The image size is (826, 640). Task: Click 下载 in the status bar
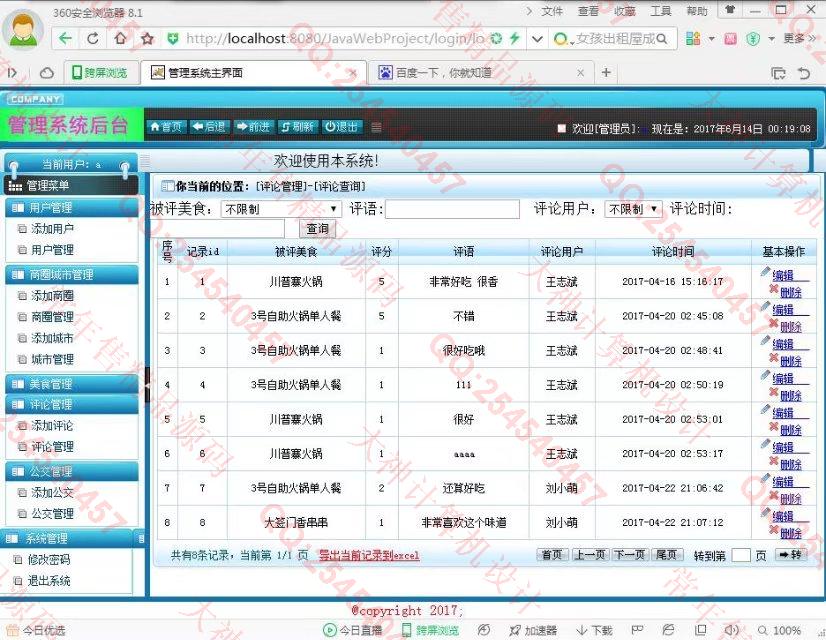click(595, 630)
